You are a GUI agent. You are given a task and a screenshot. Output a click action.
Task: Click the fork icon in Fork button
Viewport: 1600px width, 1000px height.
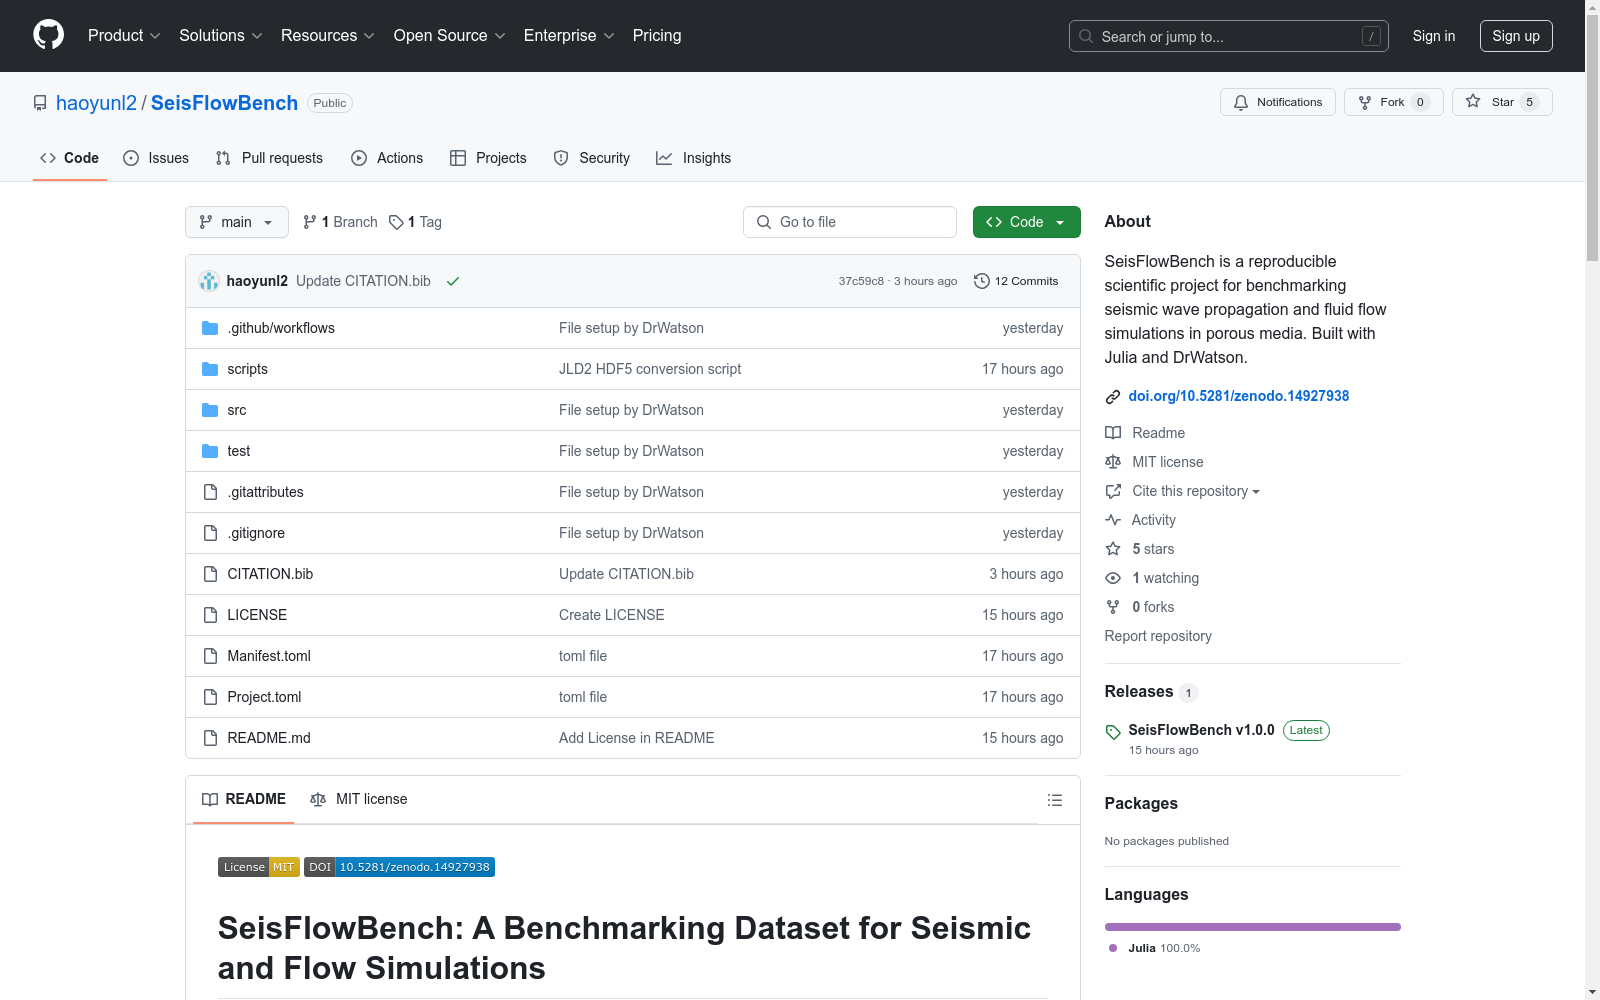coord(1365,102)
